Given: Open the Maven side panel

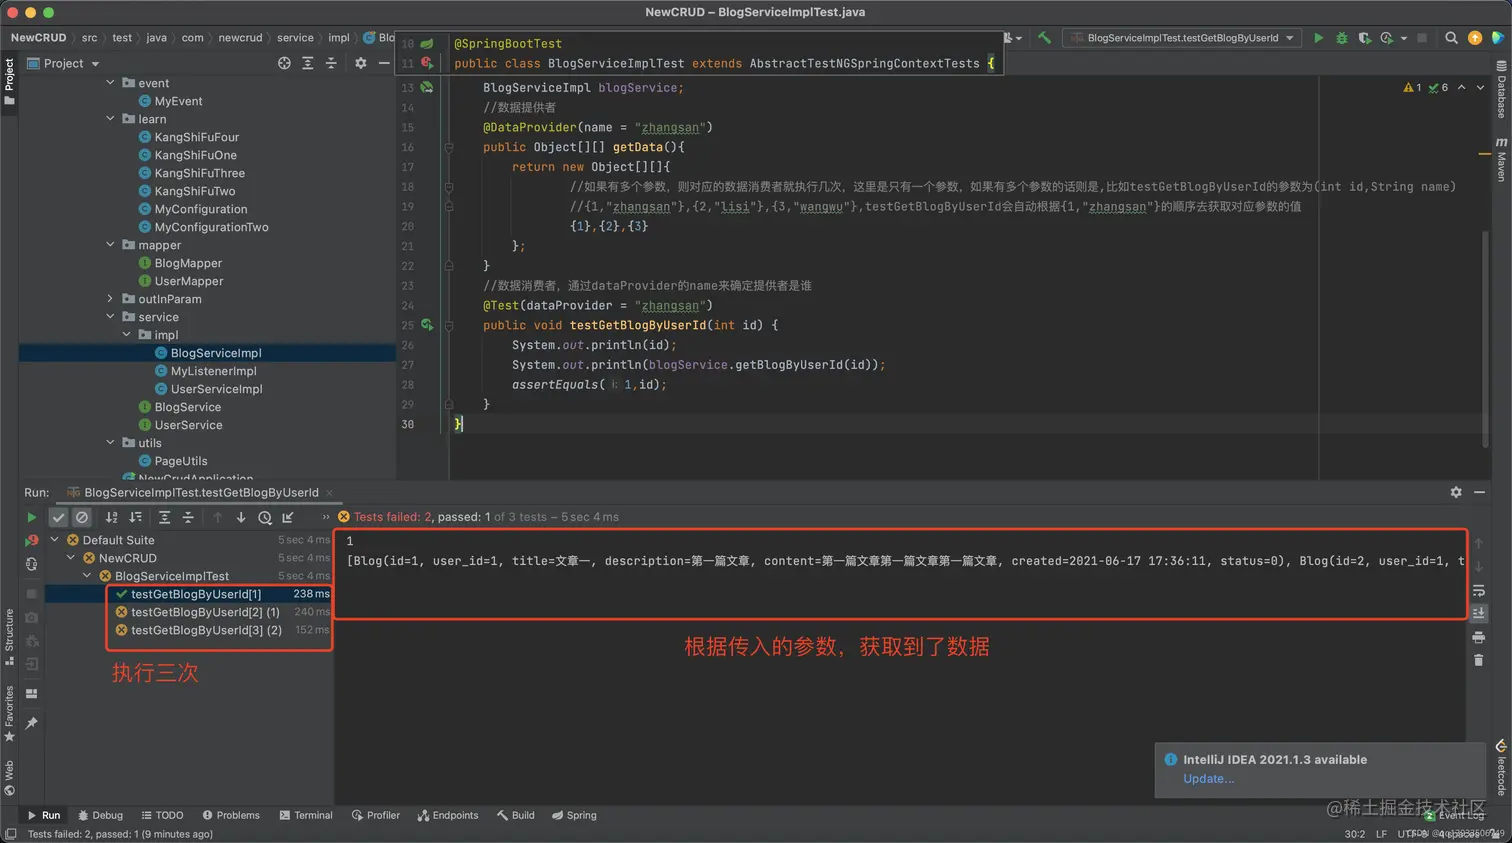Looking at the screenshot, I should [x=1501, y=159].
